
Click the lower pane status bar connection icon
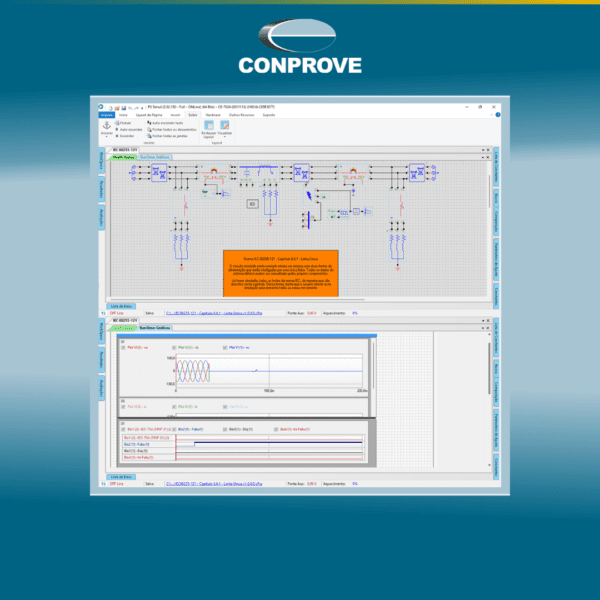point(103,484)
